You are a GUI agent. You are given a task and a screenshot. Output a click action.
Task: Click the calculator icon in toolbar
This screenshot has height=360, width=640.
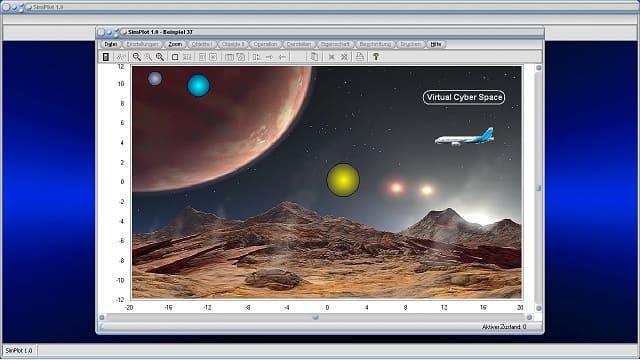click(106, 57)
